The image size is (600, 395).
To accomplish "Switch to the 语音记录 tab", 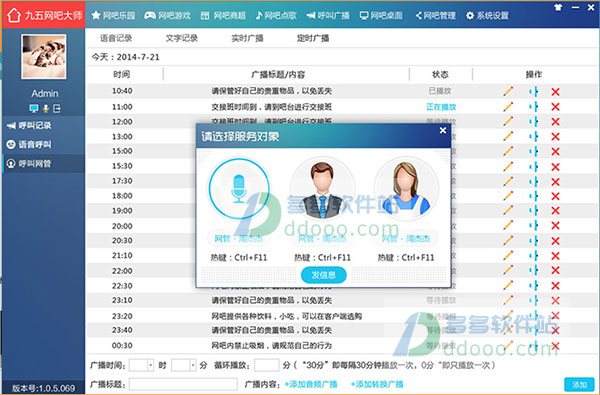I will (116, 38).
